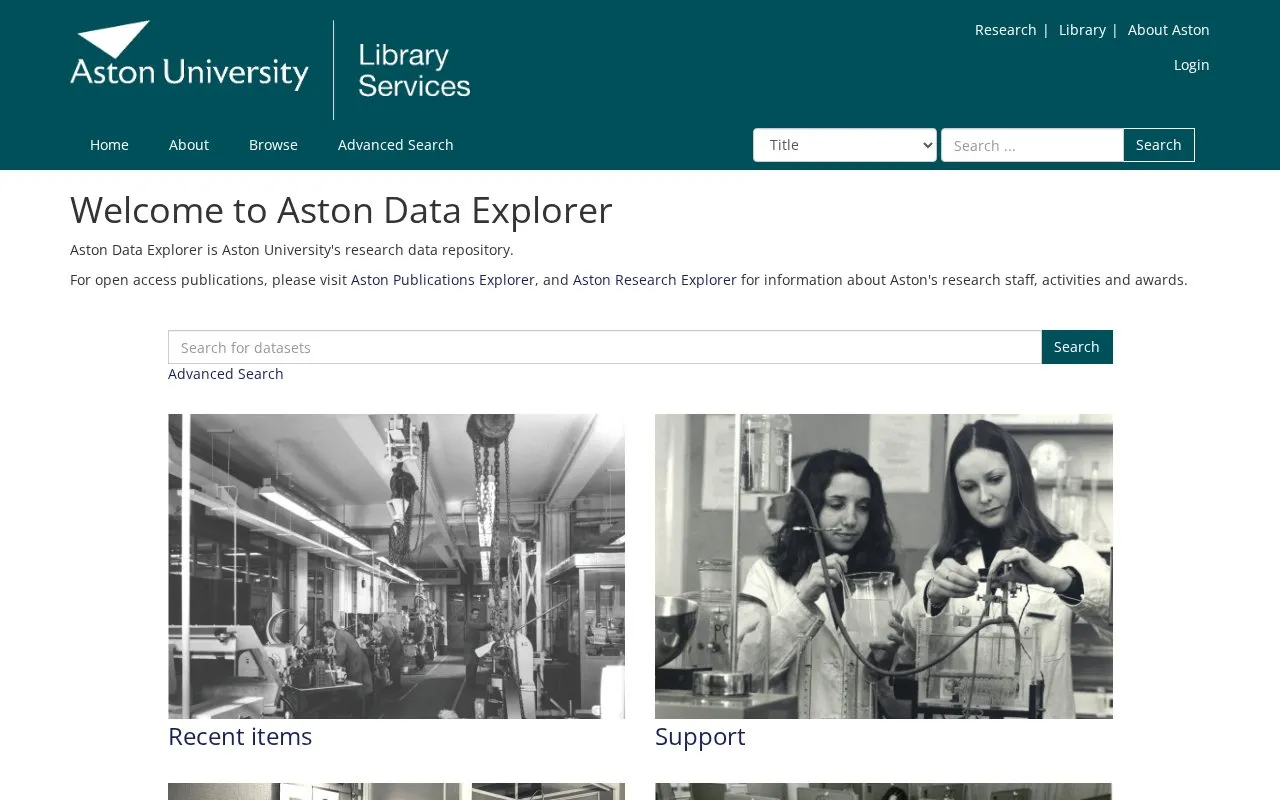Click the Aston University logo
This screenshot has width=1280, height=800.
(189, 56)
